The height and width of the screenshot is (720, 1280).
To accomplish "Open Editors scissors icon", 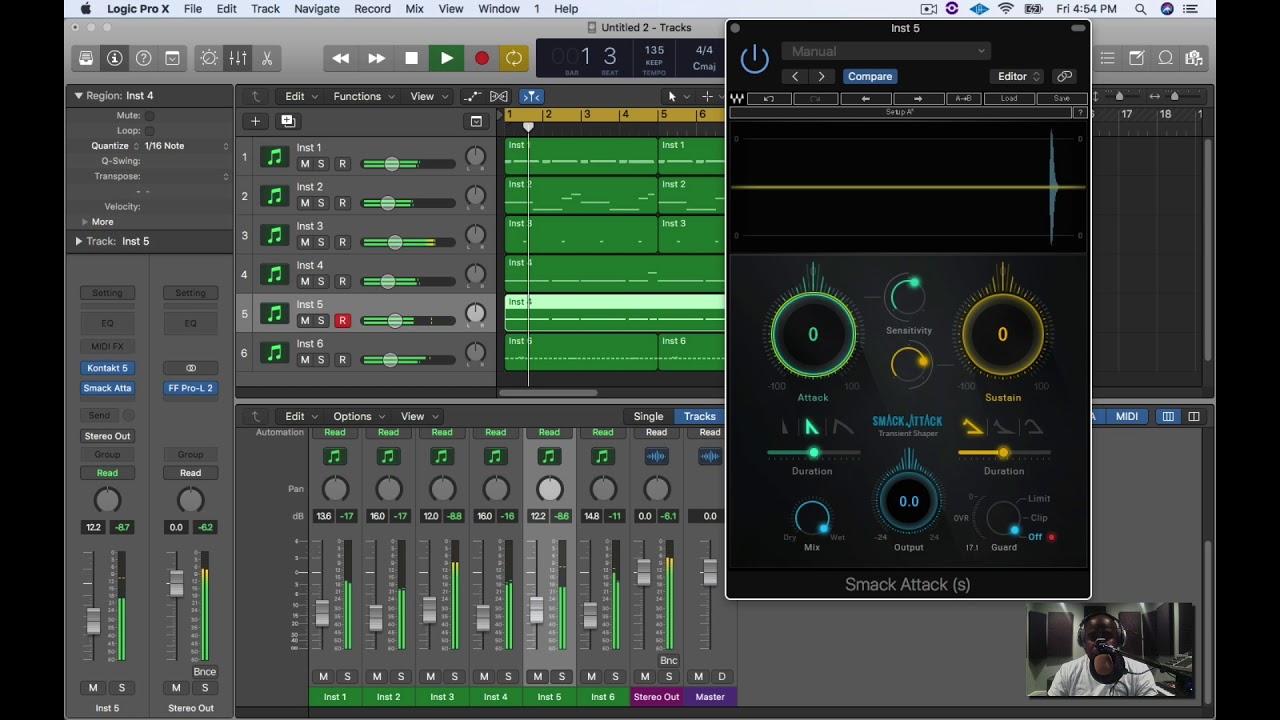I will coord(267,59).
